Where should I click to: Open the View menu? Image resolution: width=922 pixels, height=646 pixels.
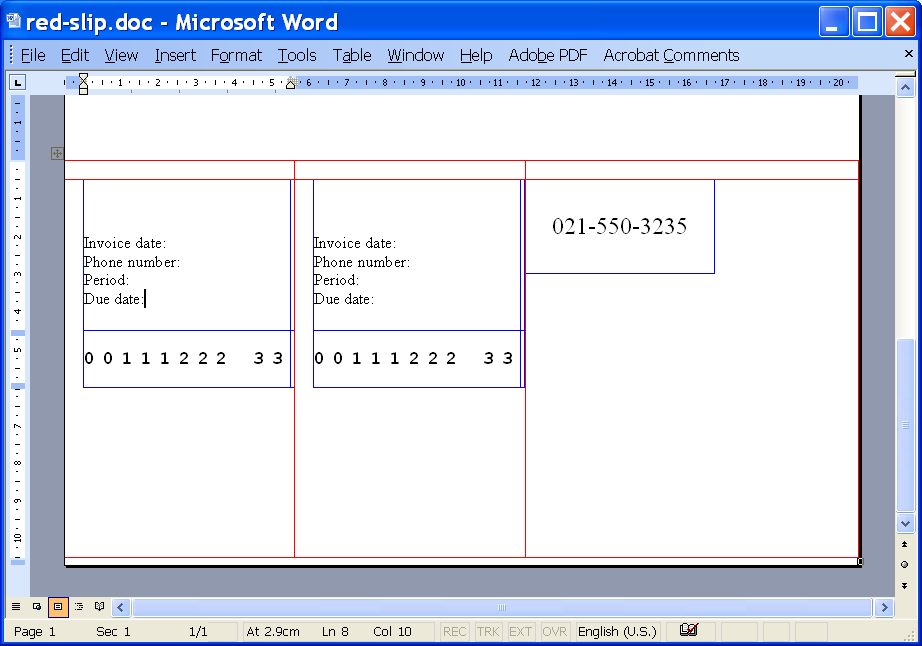[121, 55]
